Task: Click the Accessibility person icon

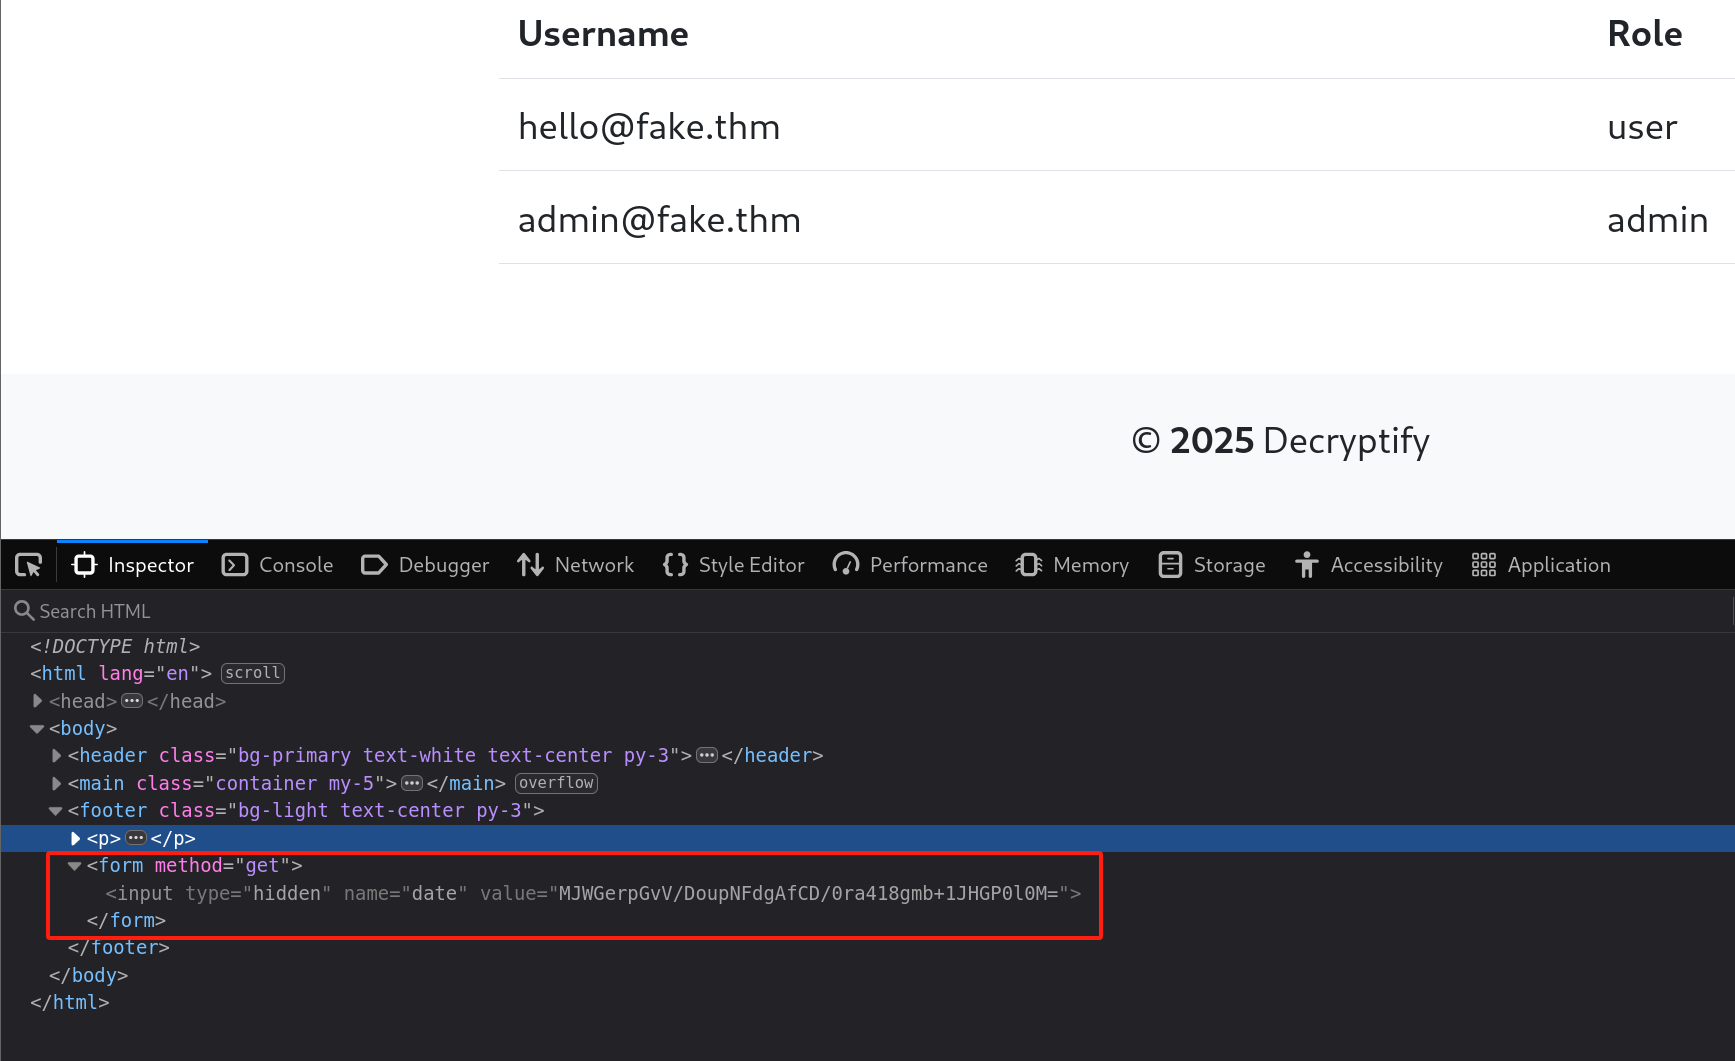Action: coord(1307,564)
